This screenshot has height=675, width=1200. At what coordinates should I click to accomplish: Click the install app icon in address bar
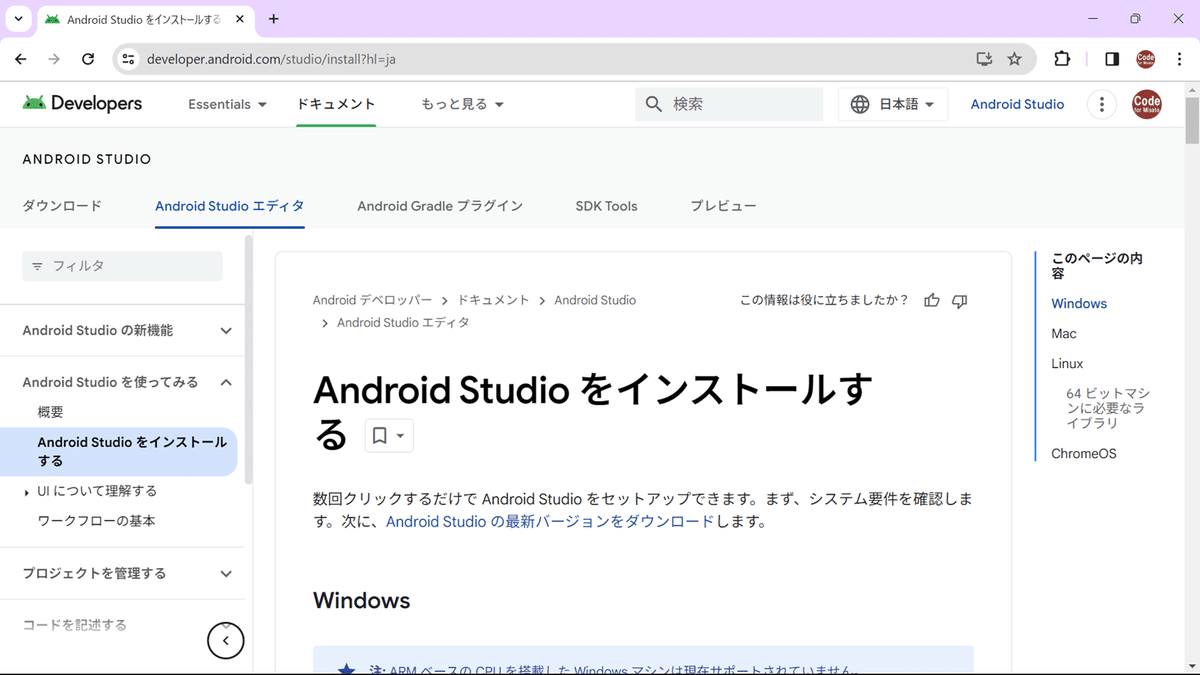(x=984, y=59)
